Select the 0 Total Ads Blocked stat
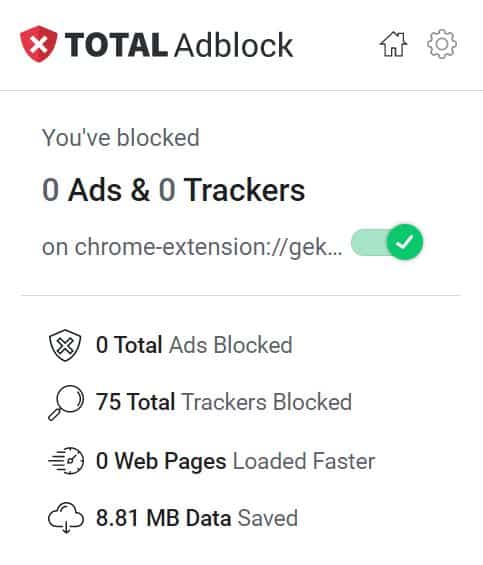The image size is (483, 565). (x=194, y=345)
